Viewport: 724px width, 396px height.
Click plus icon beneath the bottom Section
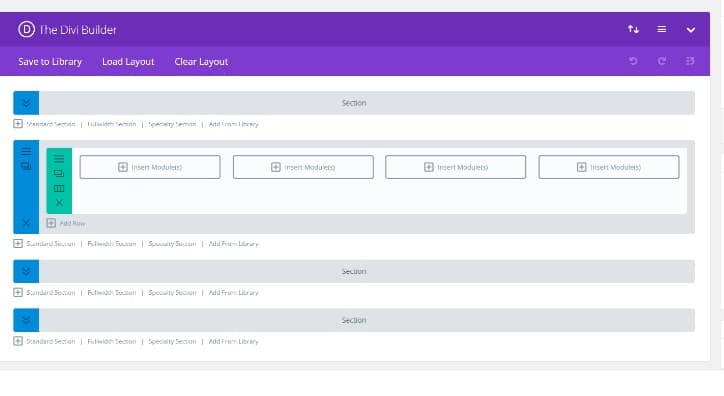click(18, 341)
